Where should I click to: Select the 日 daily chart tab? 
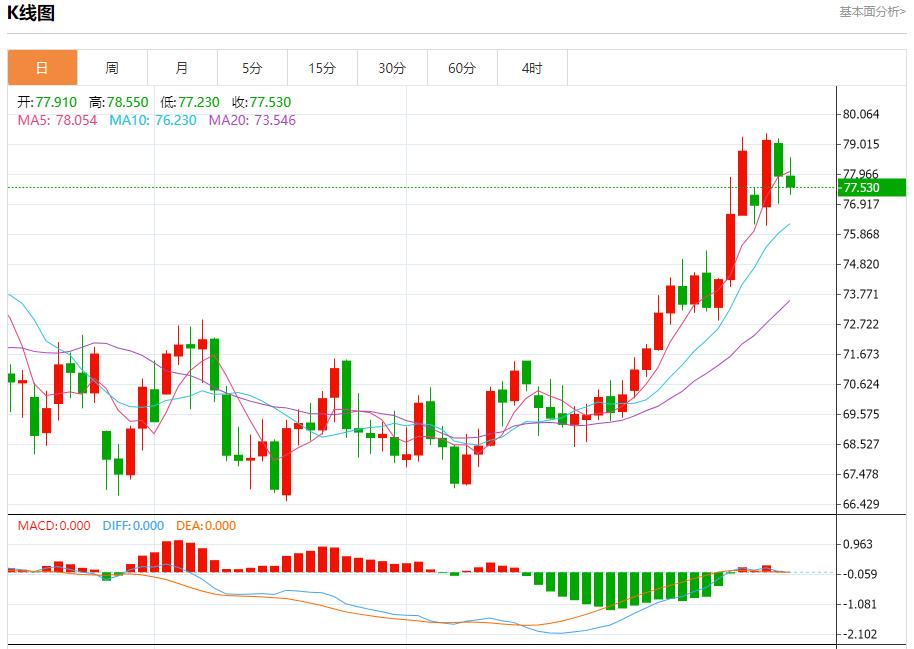pyautogui.click(x=42, y=68)
